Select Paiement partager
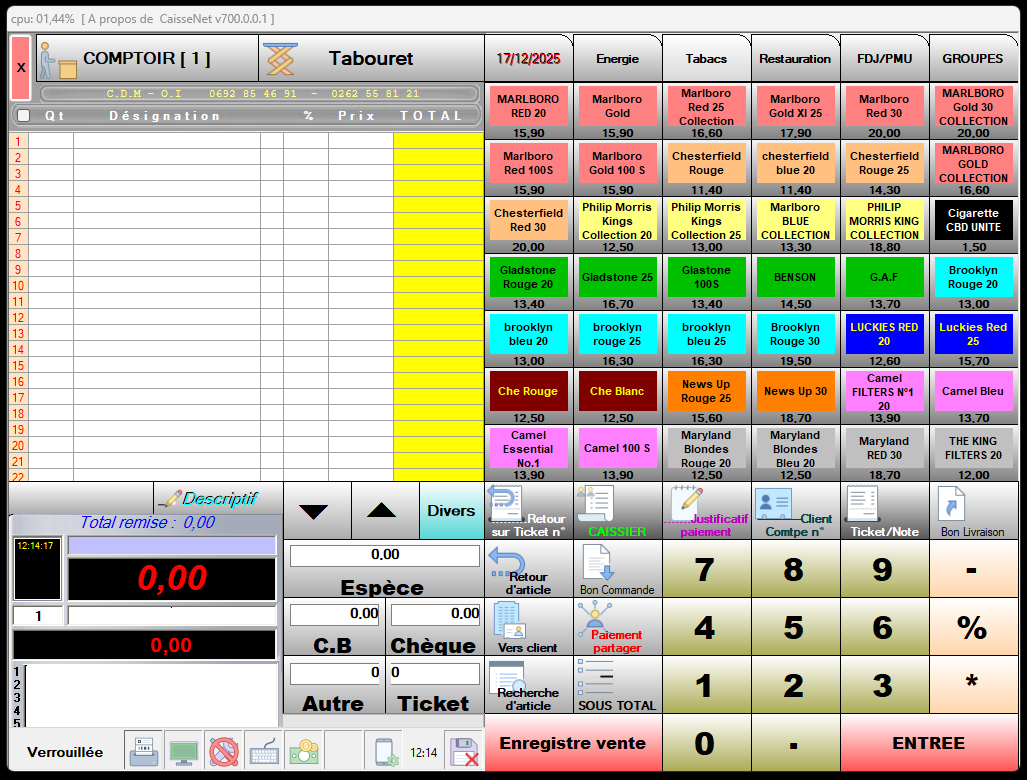 [x=618, y=627]
